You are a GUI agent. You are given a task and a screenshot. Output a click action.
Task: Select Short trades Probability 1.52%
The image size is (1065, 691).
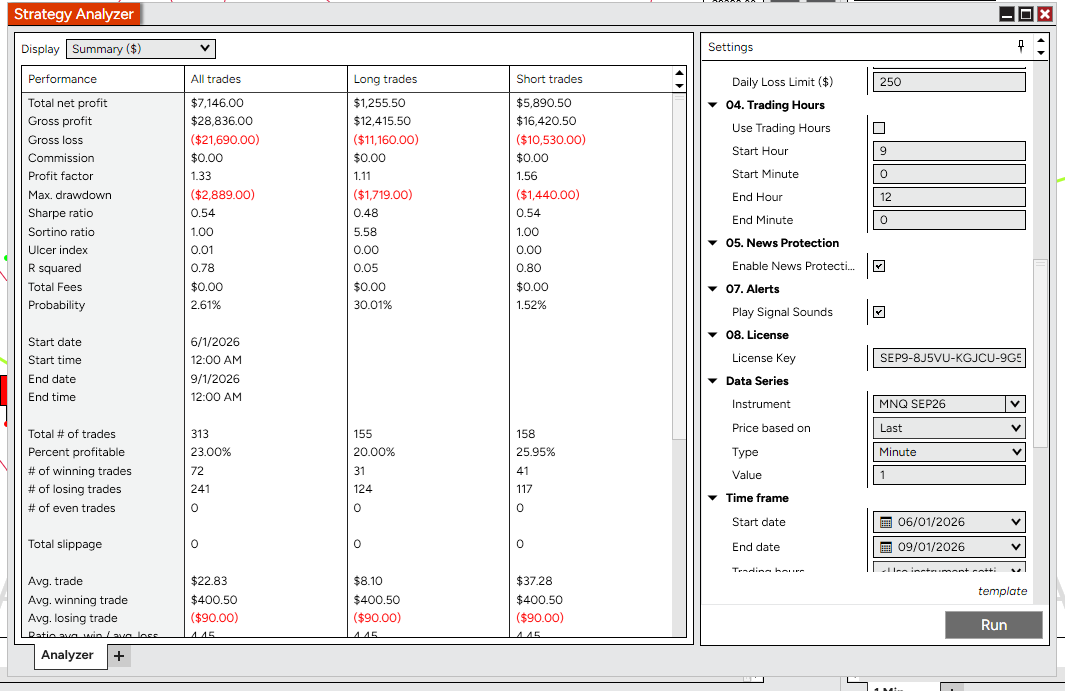(x=531, y=305)
